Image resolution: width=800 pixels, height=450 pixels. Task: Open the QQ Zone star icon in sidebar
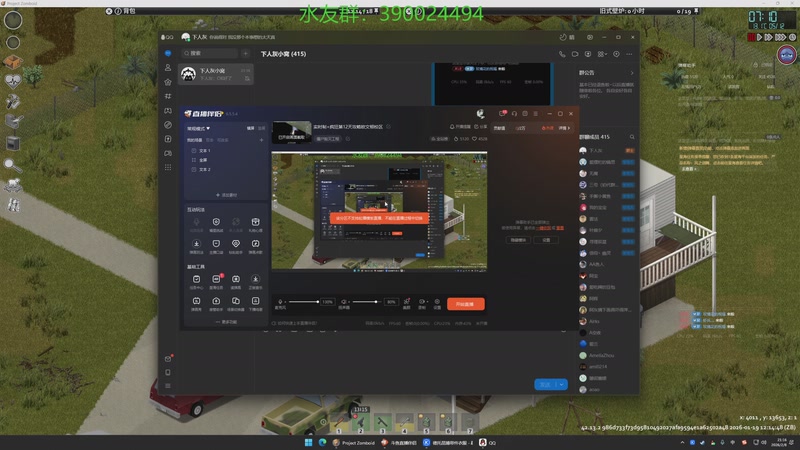coord(168,82)
